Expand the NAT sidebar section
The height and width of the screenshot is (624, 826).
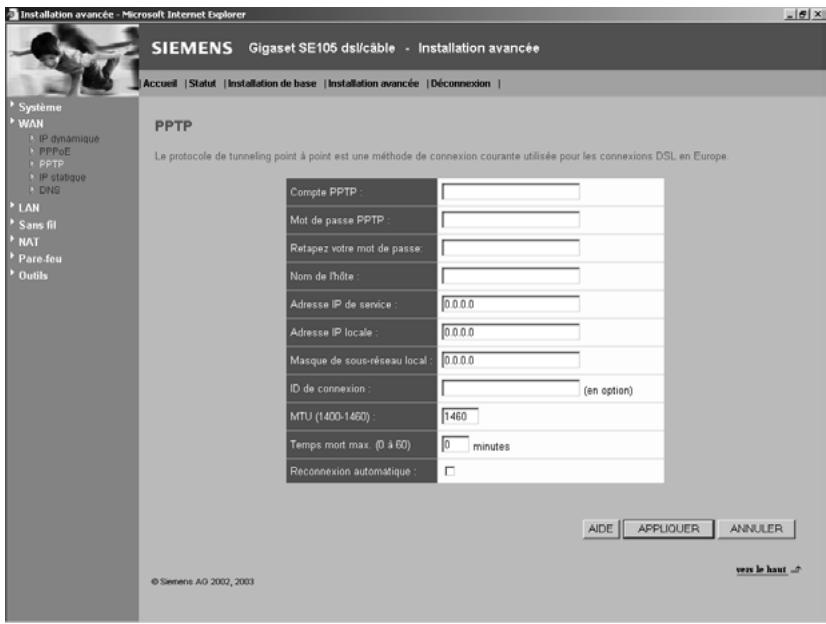click(28, 242)
